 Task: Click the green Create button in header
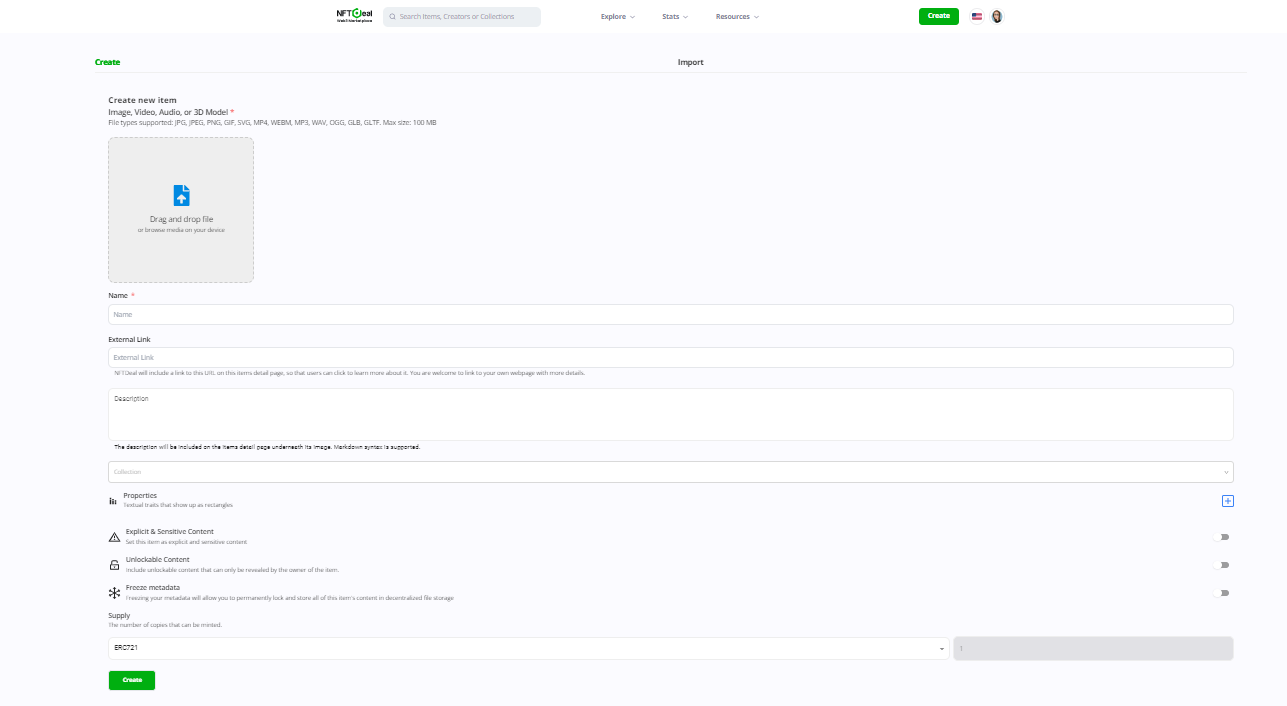938,16
